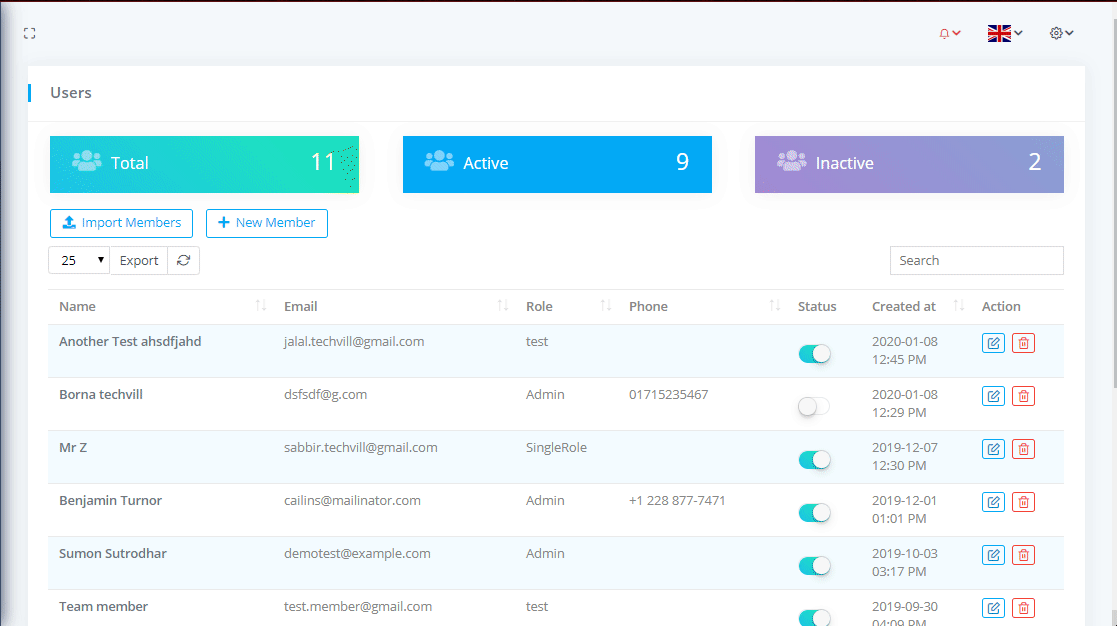Delete the Team member user
Viewport: 1117px width, 626px height.
click(1023, 608)
